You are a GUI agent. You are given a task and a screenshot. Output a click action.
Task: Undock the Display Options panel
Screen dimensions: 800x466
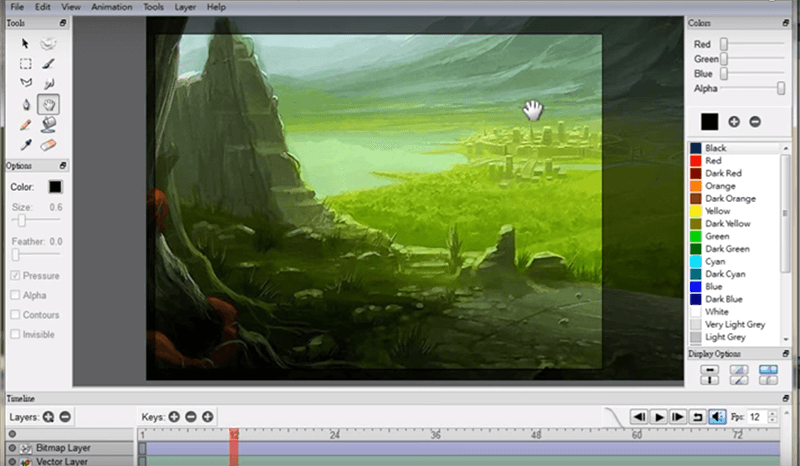coord(786,353)
